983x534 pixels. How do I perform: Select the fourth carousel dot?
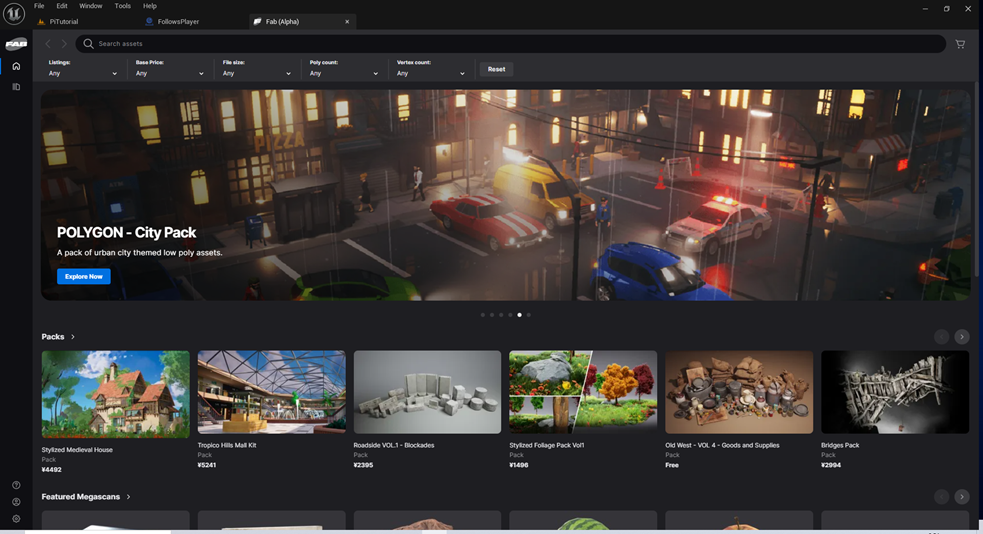point(510,315)
